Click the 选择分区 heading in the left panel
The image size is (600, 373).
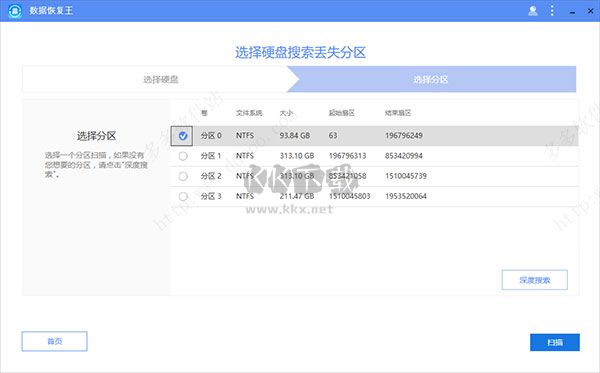tap(96, 136)
